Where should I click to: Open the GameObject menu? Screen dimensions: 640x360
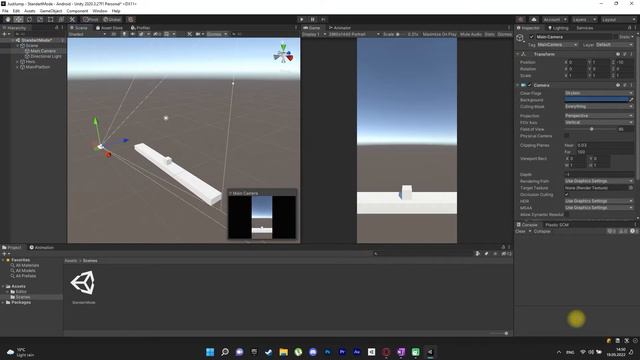pos(51,11)
